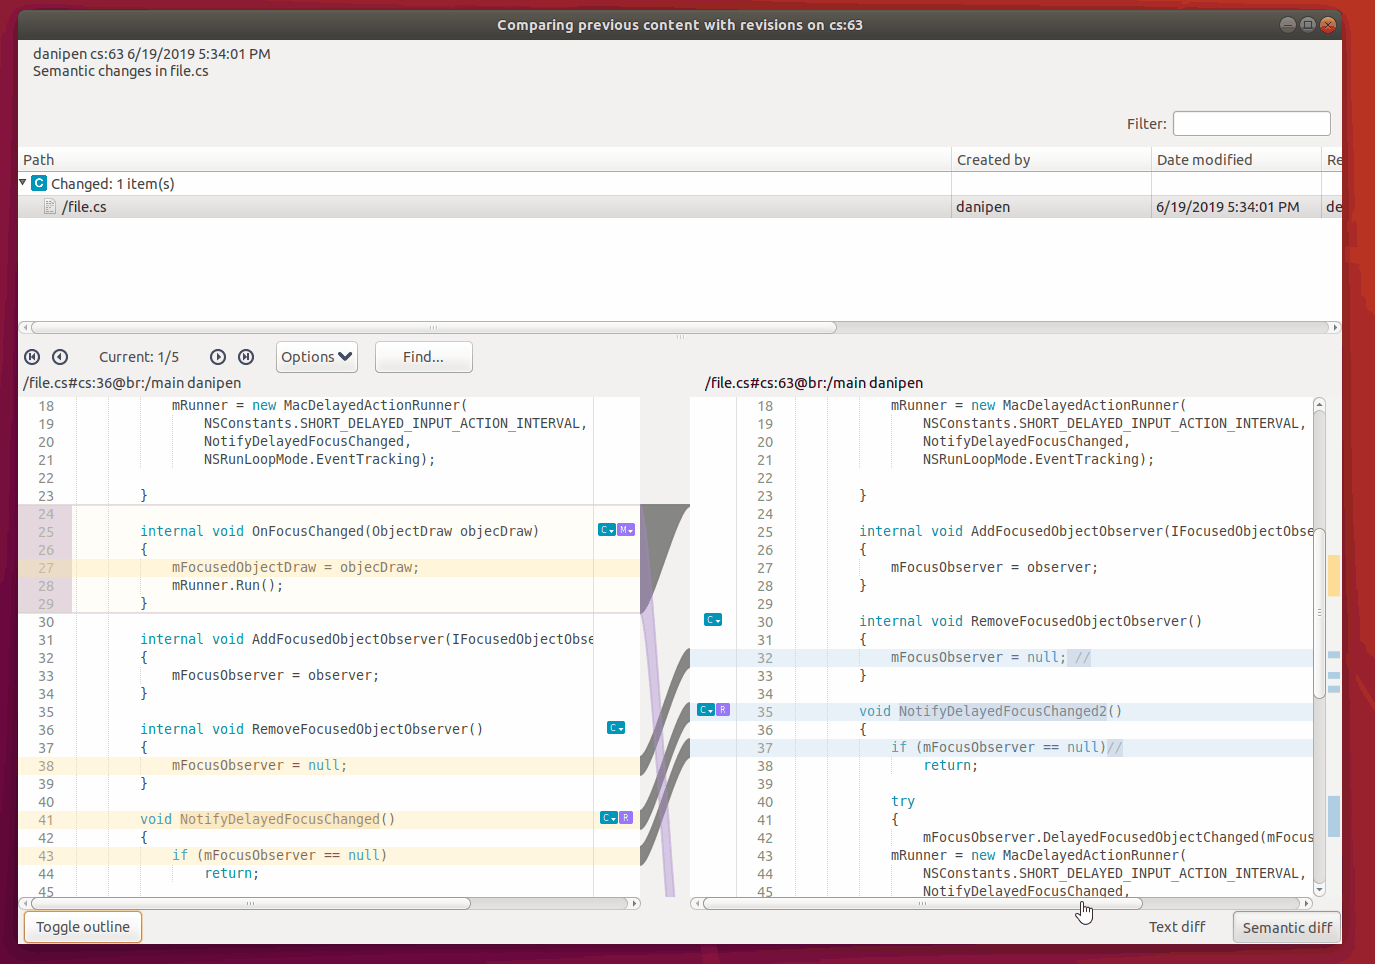
Task: Click the C badge beside RemoveFocusedObjectObserver
Action: (x=615, y=728)
